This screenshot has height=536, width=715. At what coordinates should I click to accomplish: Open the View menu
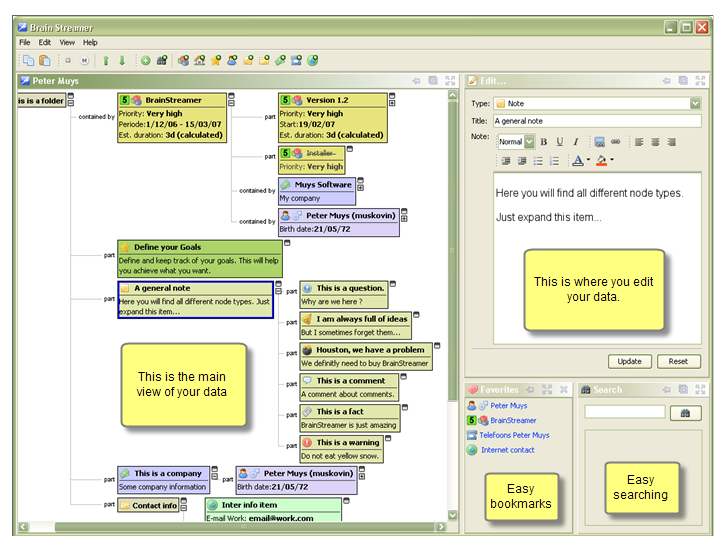[x=67, y=43]
